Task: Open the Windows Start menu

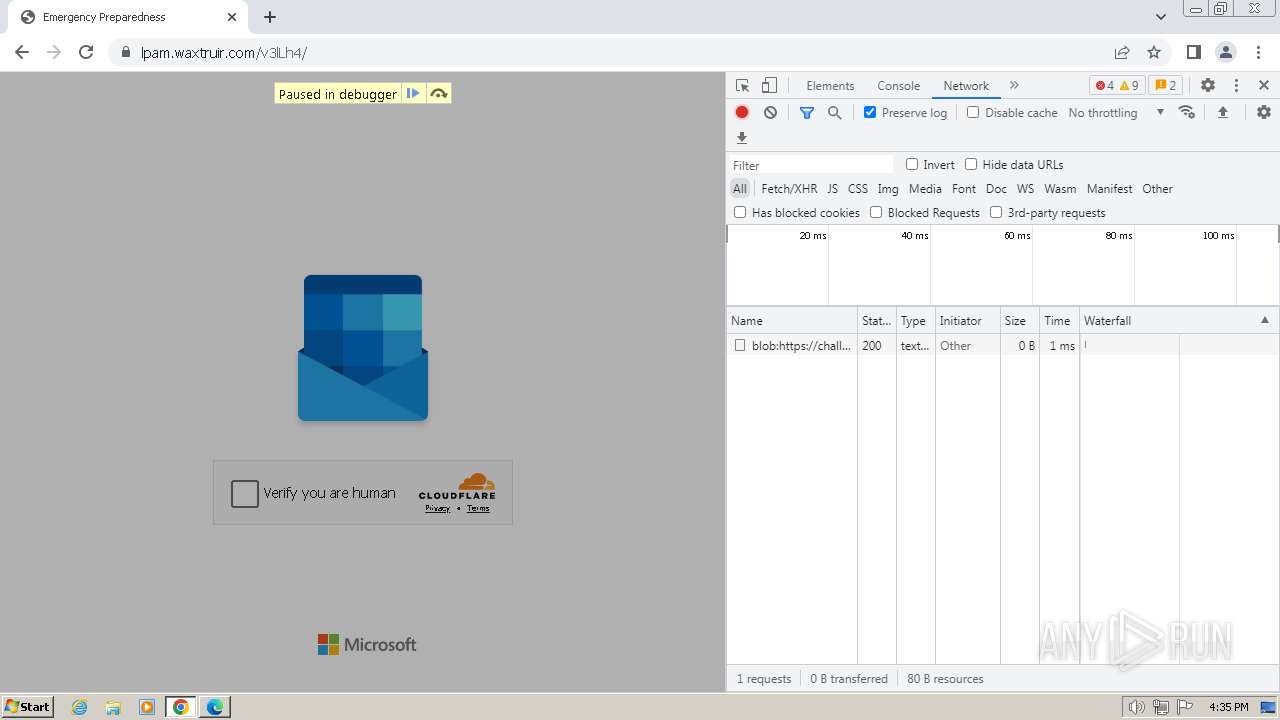Action: tap(28, 706)
